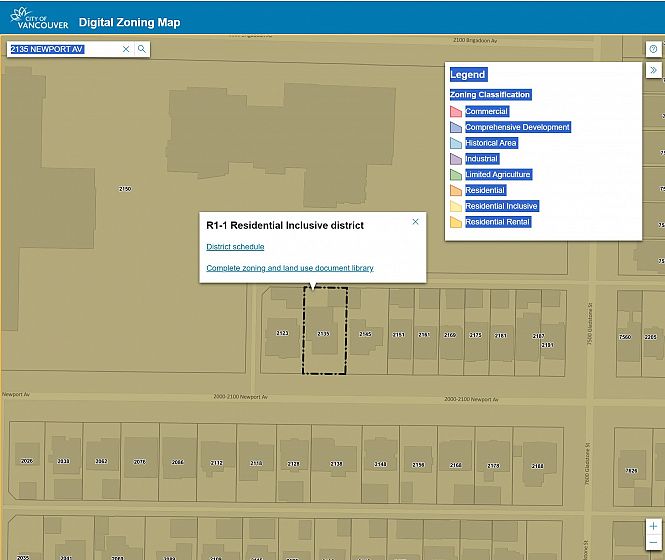
Task: Click the R1-1 Residential Inclusive district heading
Action: click(x=285, y=225)
